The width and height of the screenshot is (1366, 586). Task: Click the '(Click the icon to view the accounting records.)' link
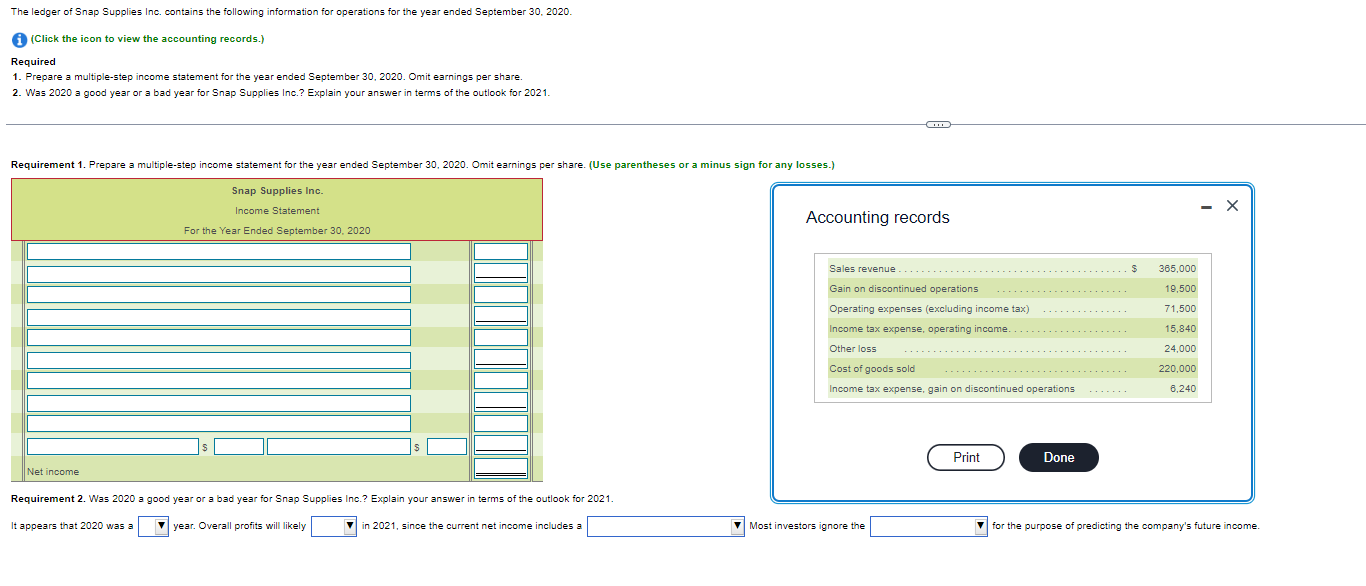[x=148, y=39]
